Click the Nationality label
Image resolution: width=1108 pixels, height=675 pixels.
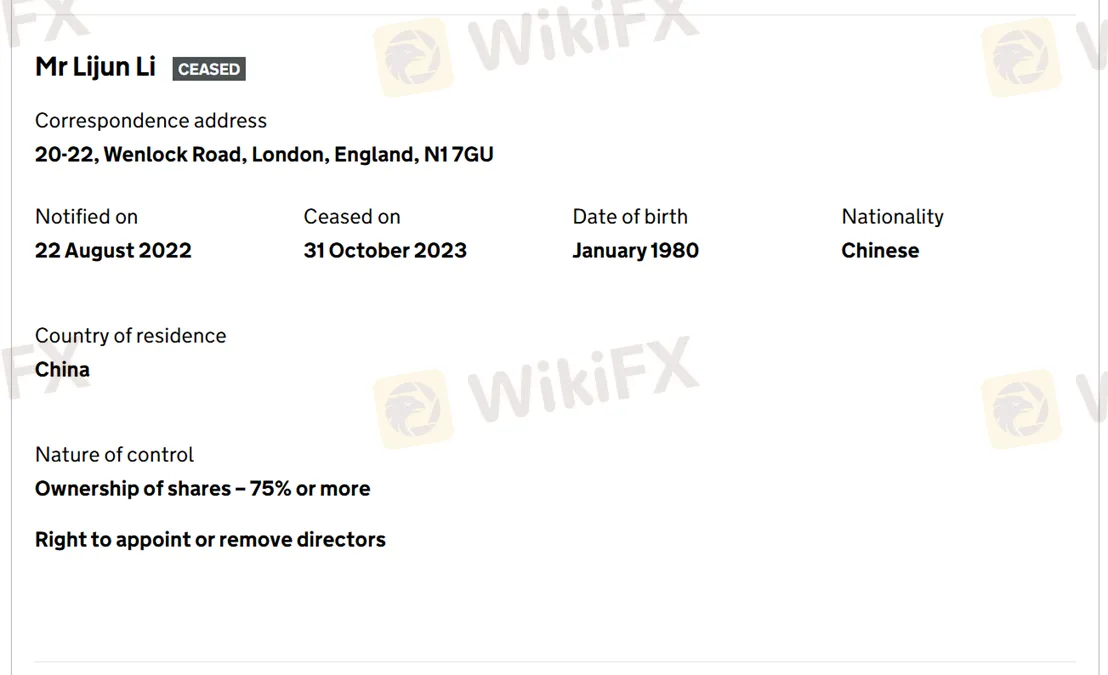click(x=892, y=217)
